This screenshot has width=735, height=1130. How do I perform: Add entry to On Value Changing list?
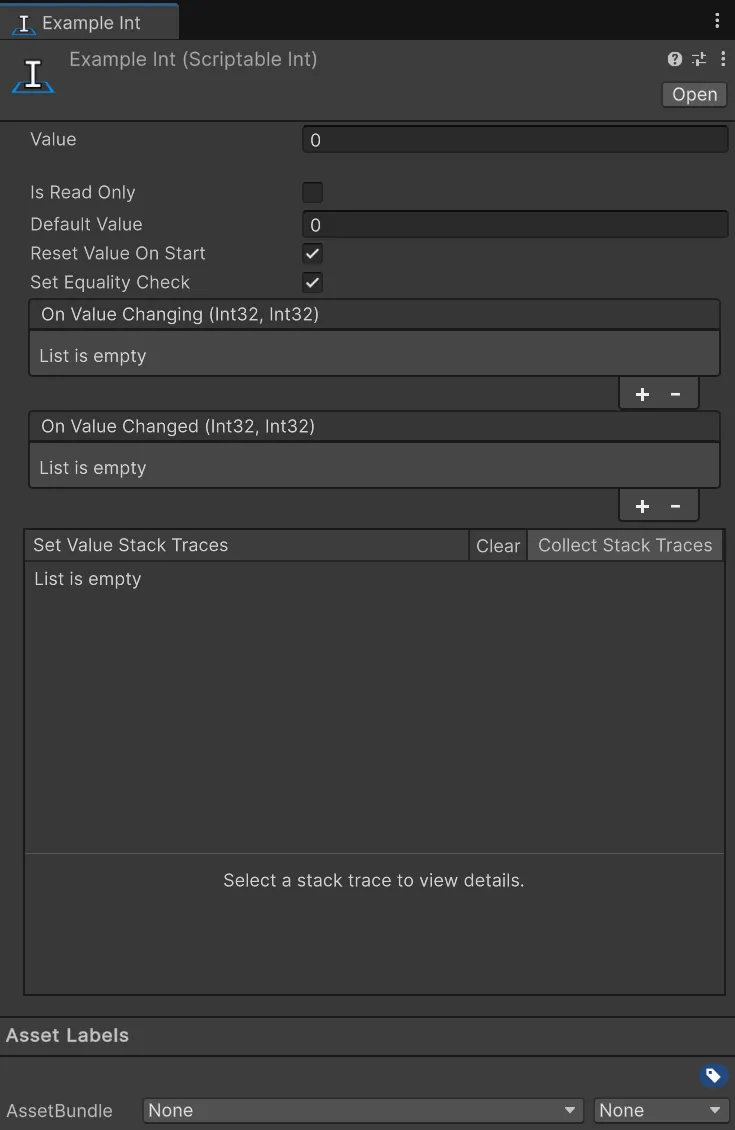tap(642, 393)
